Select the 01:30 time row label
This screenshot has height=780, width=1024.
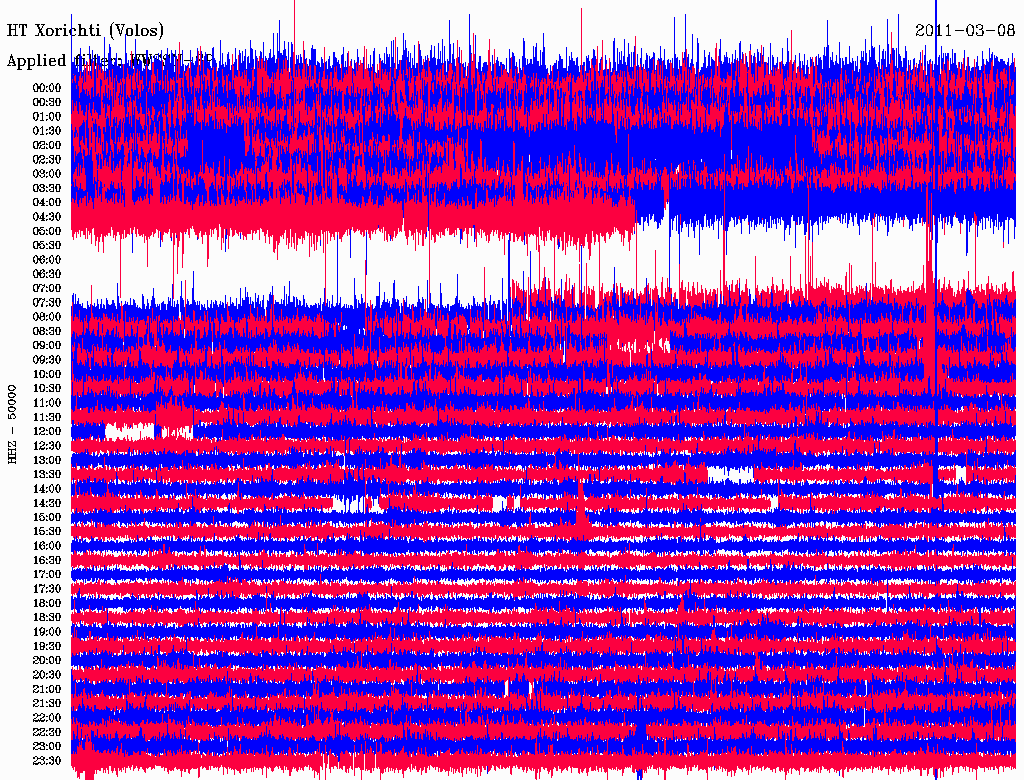click(x=47, y=130)
